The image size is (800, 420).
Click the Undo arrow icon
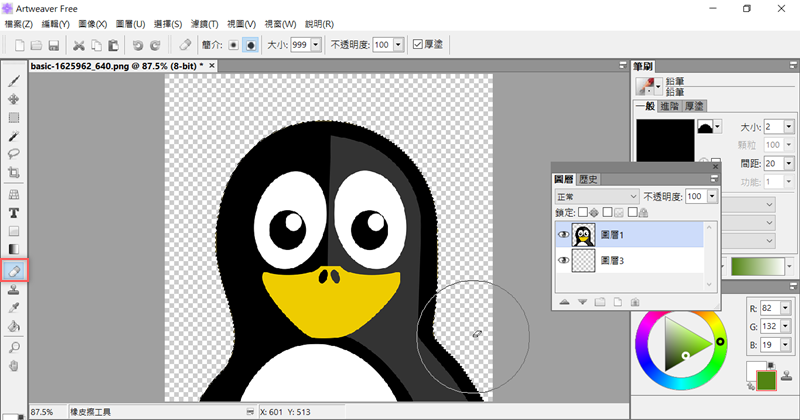click(x=138, y=45)
